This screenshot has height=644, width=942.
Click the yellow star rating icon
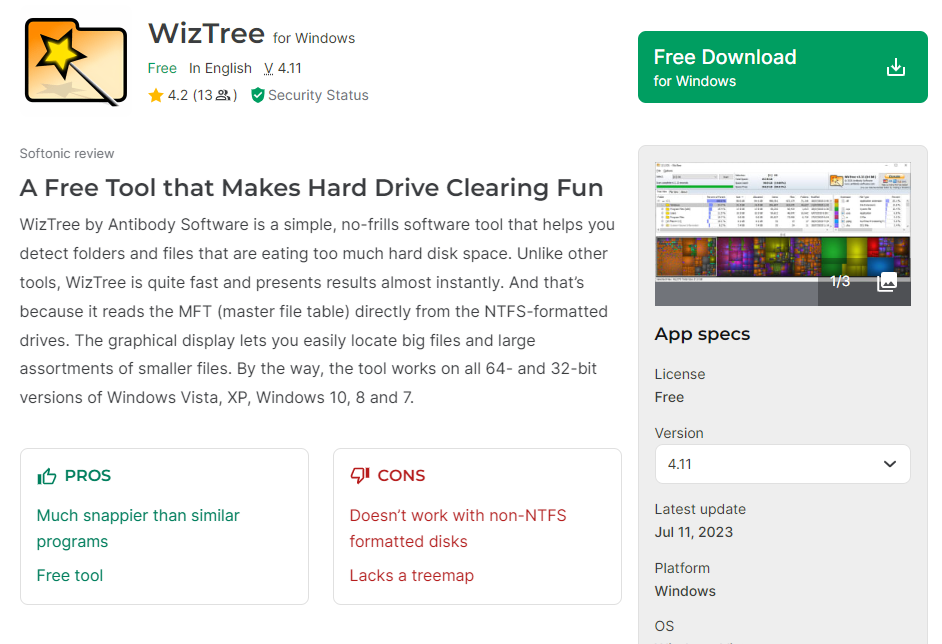[x=156, y=96]
